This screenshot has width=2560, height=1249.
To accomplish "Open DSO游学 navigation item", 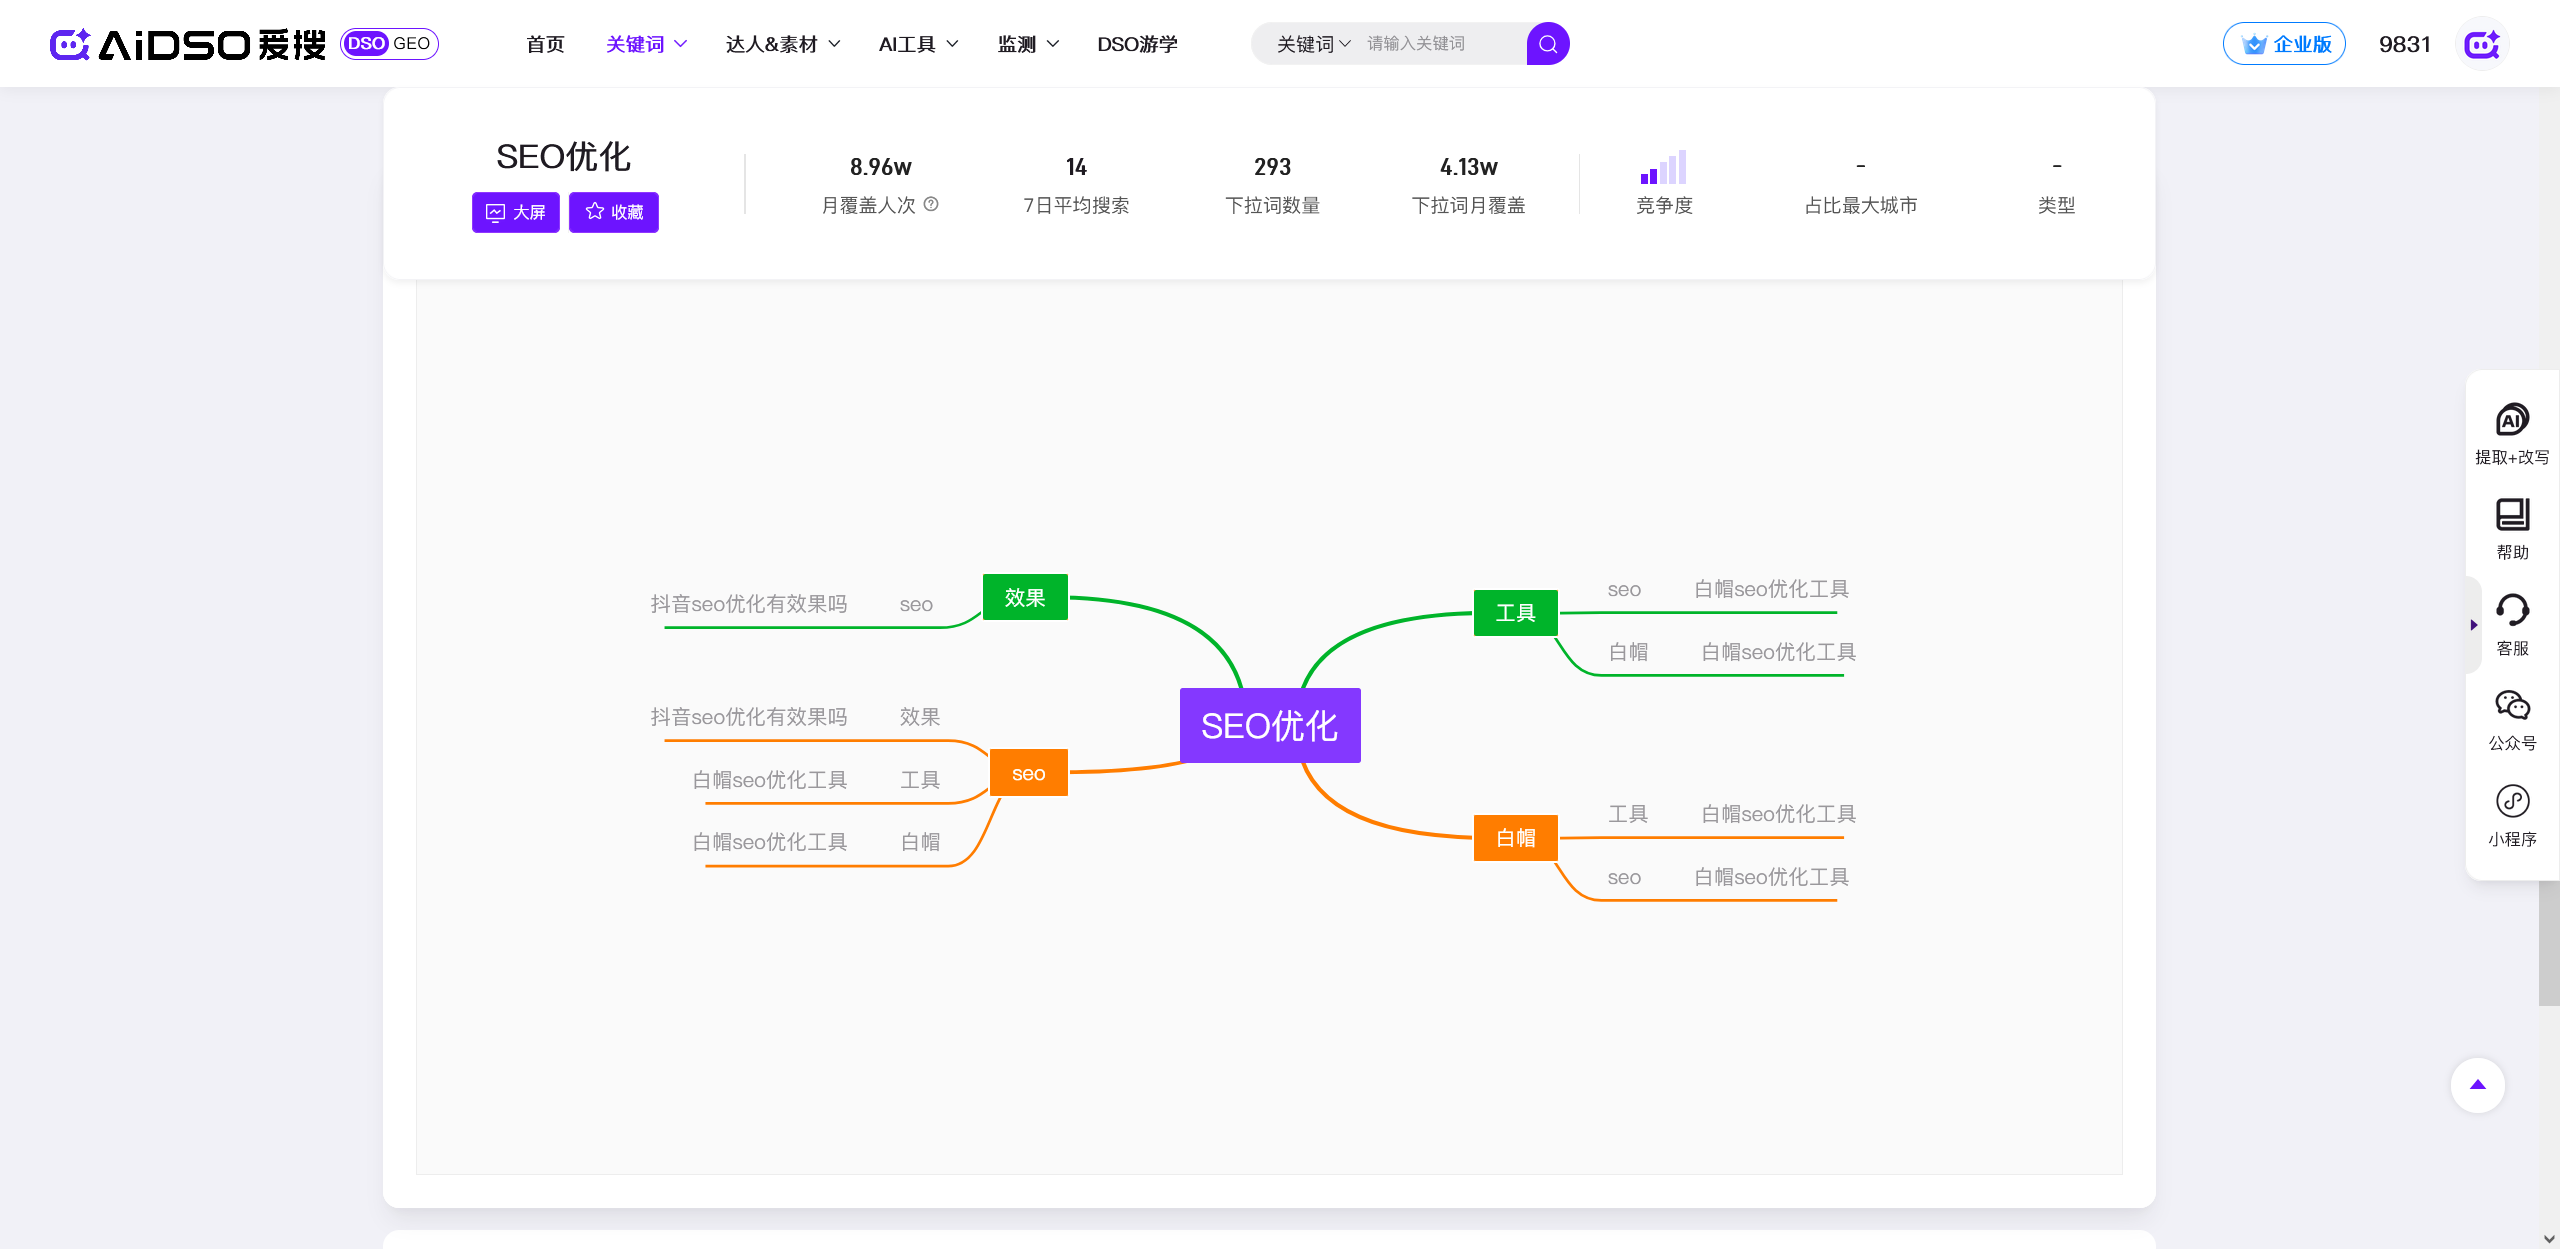I will [1137, 44].
